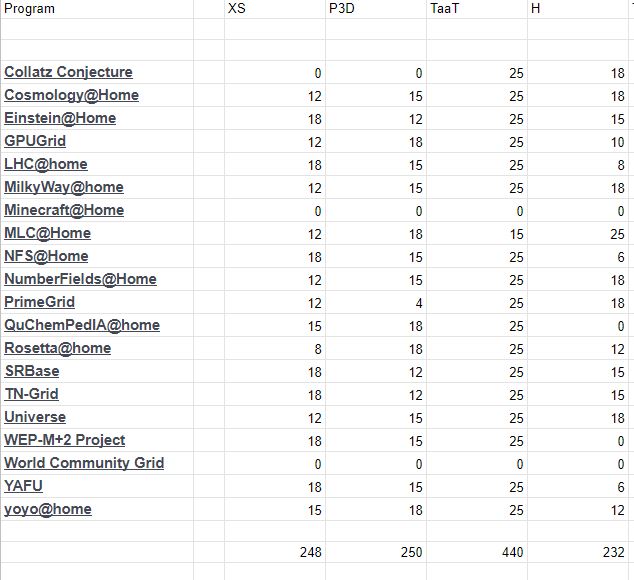
Task: Visit the MilkyWay@home link
Action: click(x=64, y=187)
